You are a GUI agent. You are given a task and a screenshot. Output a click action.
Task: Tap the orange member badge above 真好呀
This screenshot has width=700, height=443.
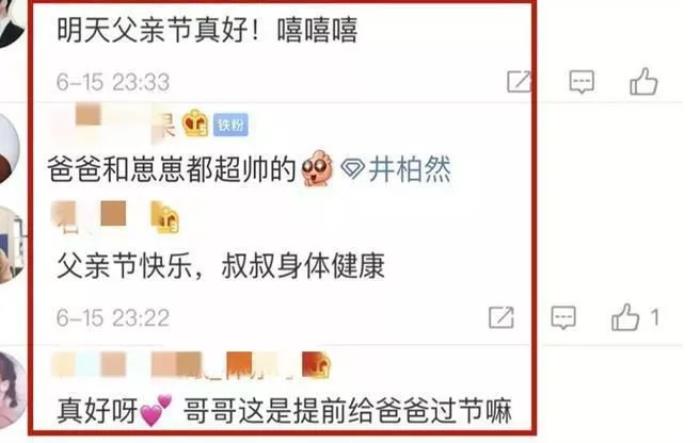pos(316,364)
